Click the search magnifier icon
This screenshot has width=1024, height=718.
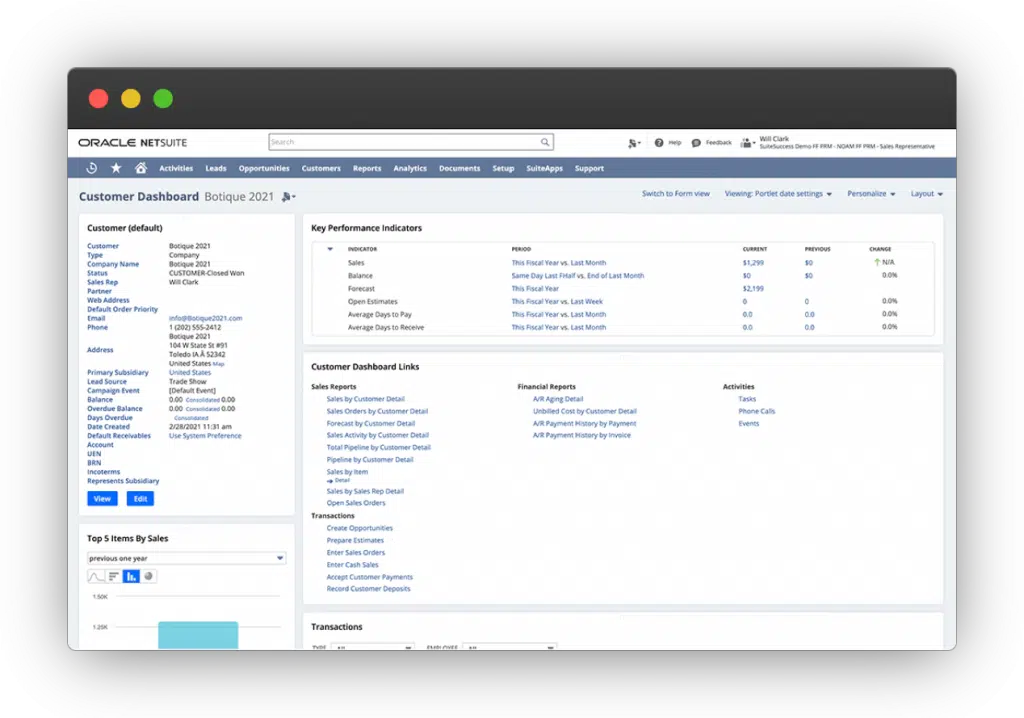[x=545, y=142]
